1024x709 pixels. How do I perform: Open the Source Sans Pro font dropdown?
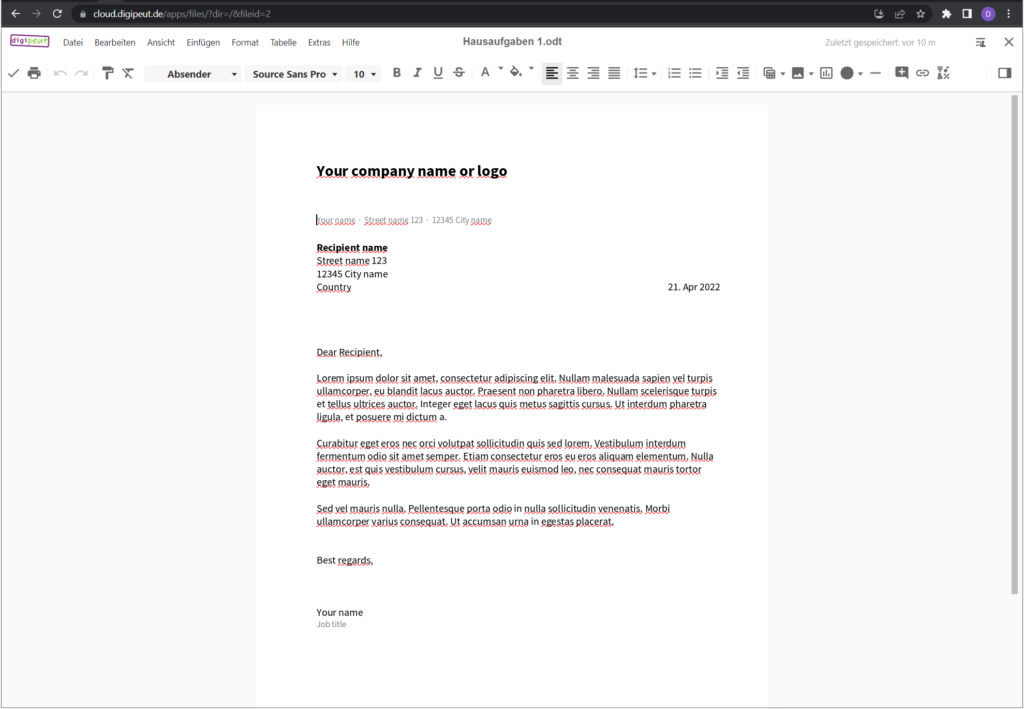pos(294,74)
